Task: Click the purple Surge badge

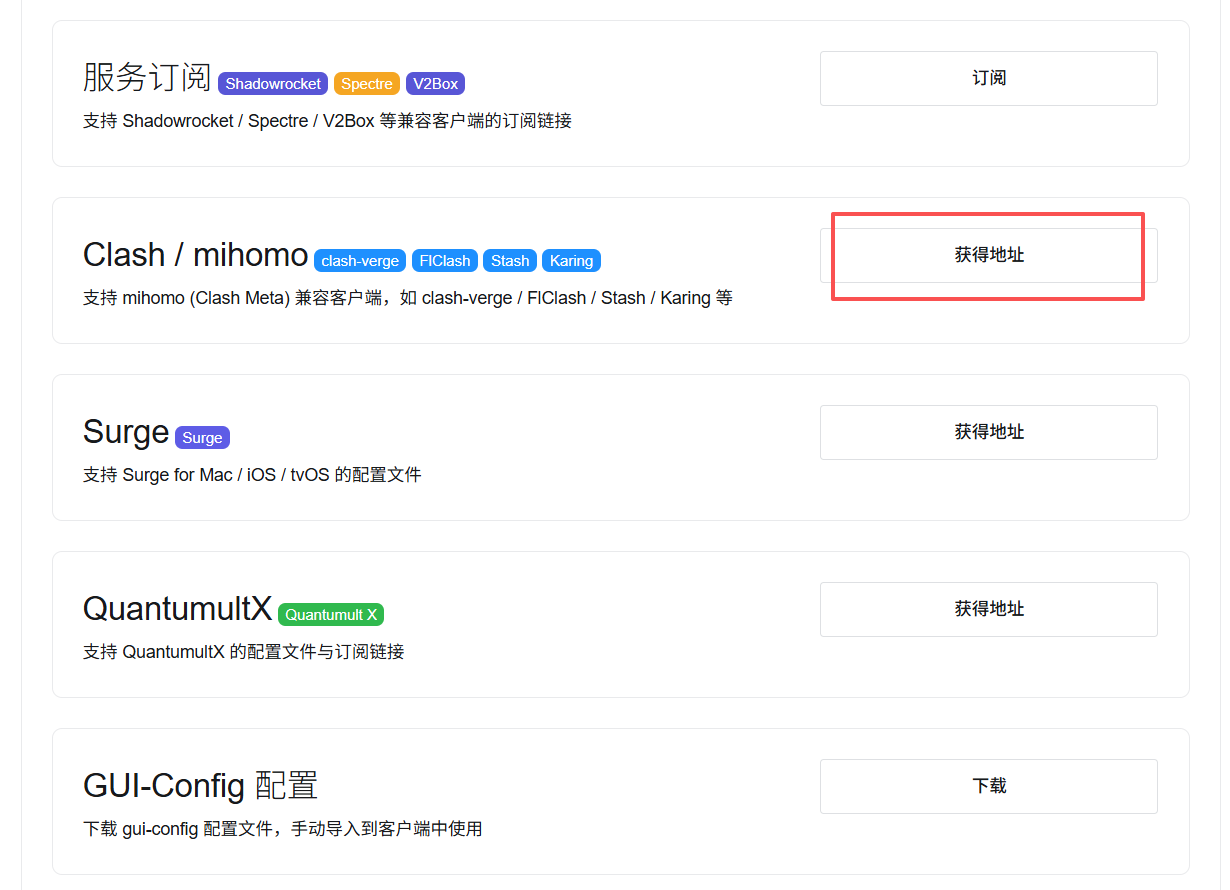Action: (x=202, y=438)
